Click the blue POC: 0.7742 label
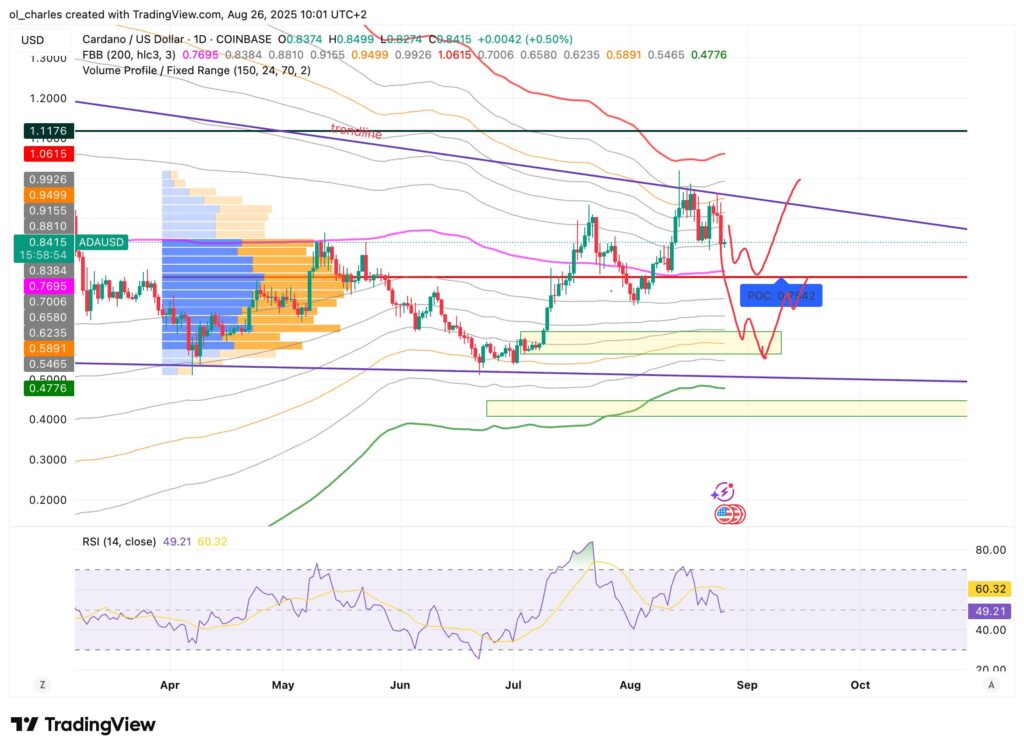 [x=782, y=295]
